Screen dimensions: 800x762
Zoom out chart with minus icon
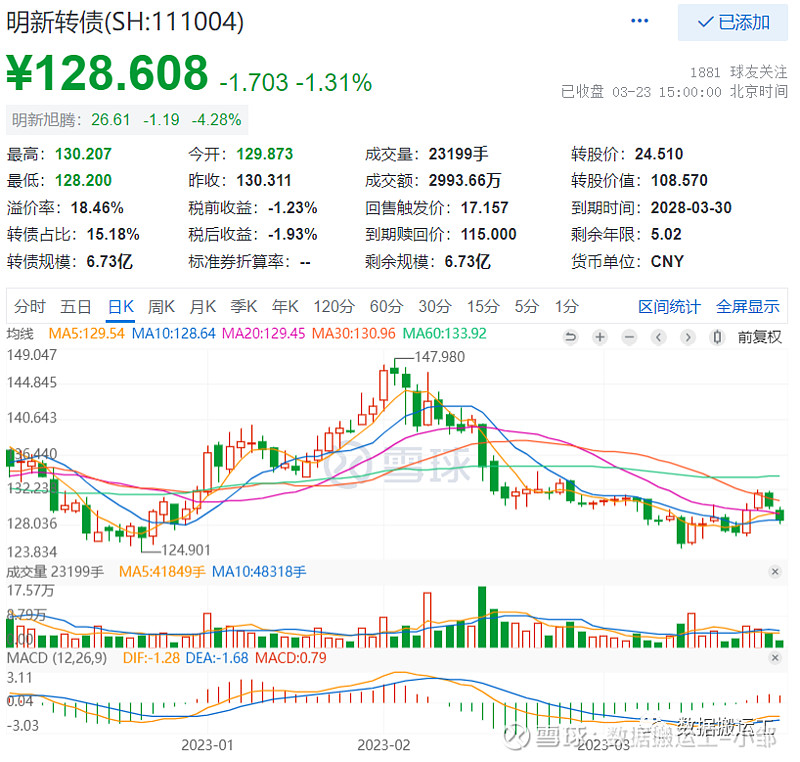click(630, 337)
